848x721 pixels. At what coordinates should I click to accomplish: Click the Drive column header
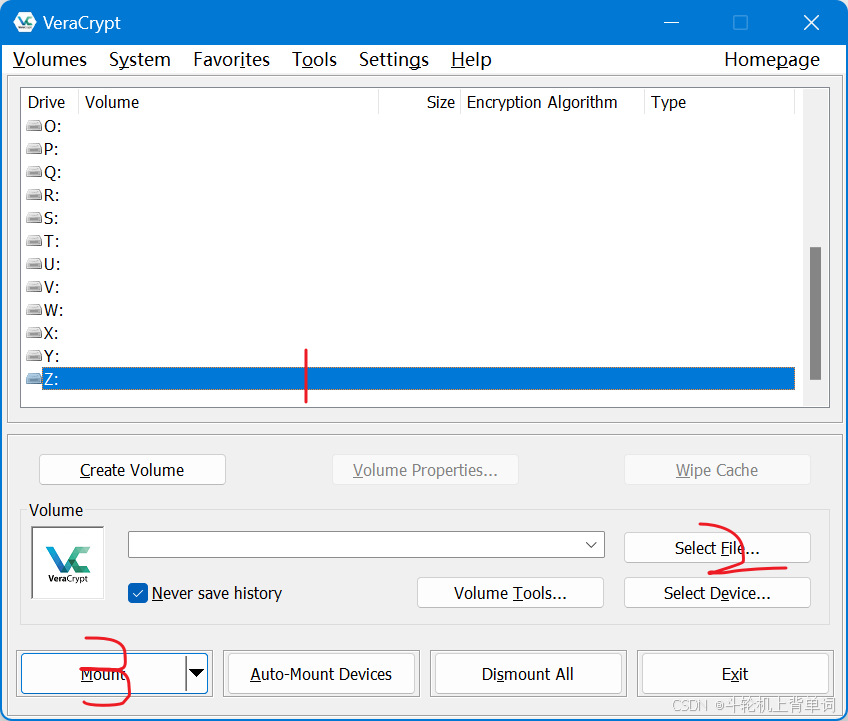pyautogui.click(x=50, y=102)
